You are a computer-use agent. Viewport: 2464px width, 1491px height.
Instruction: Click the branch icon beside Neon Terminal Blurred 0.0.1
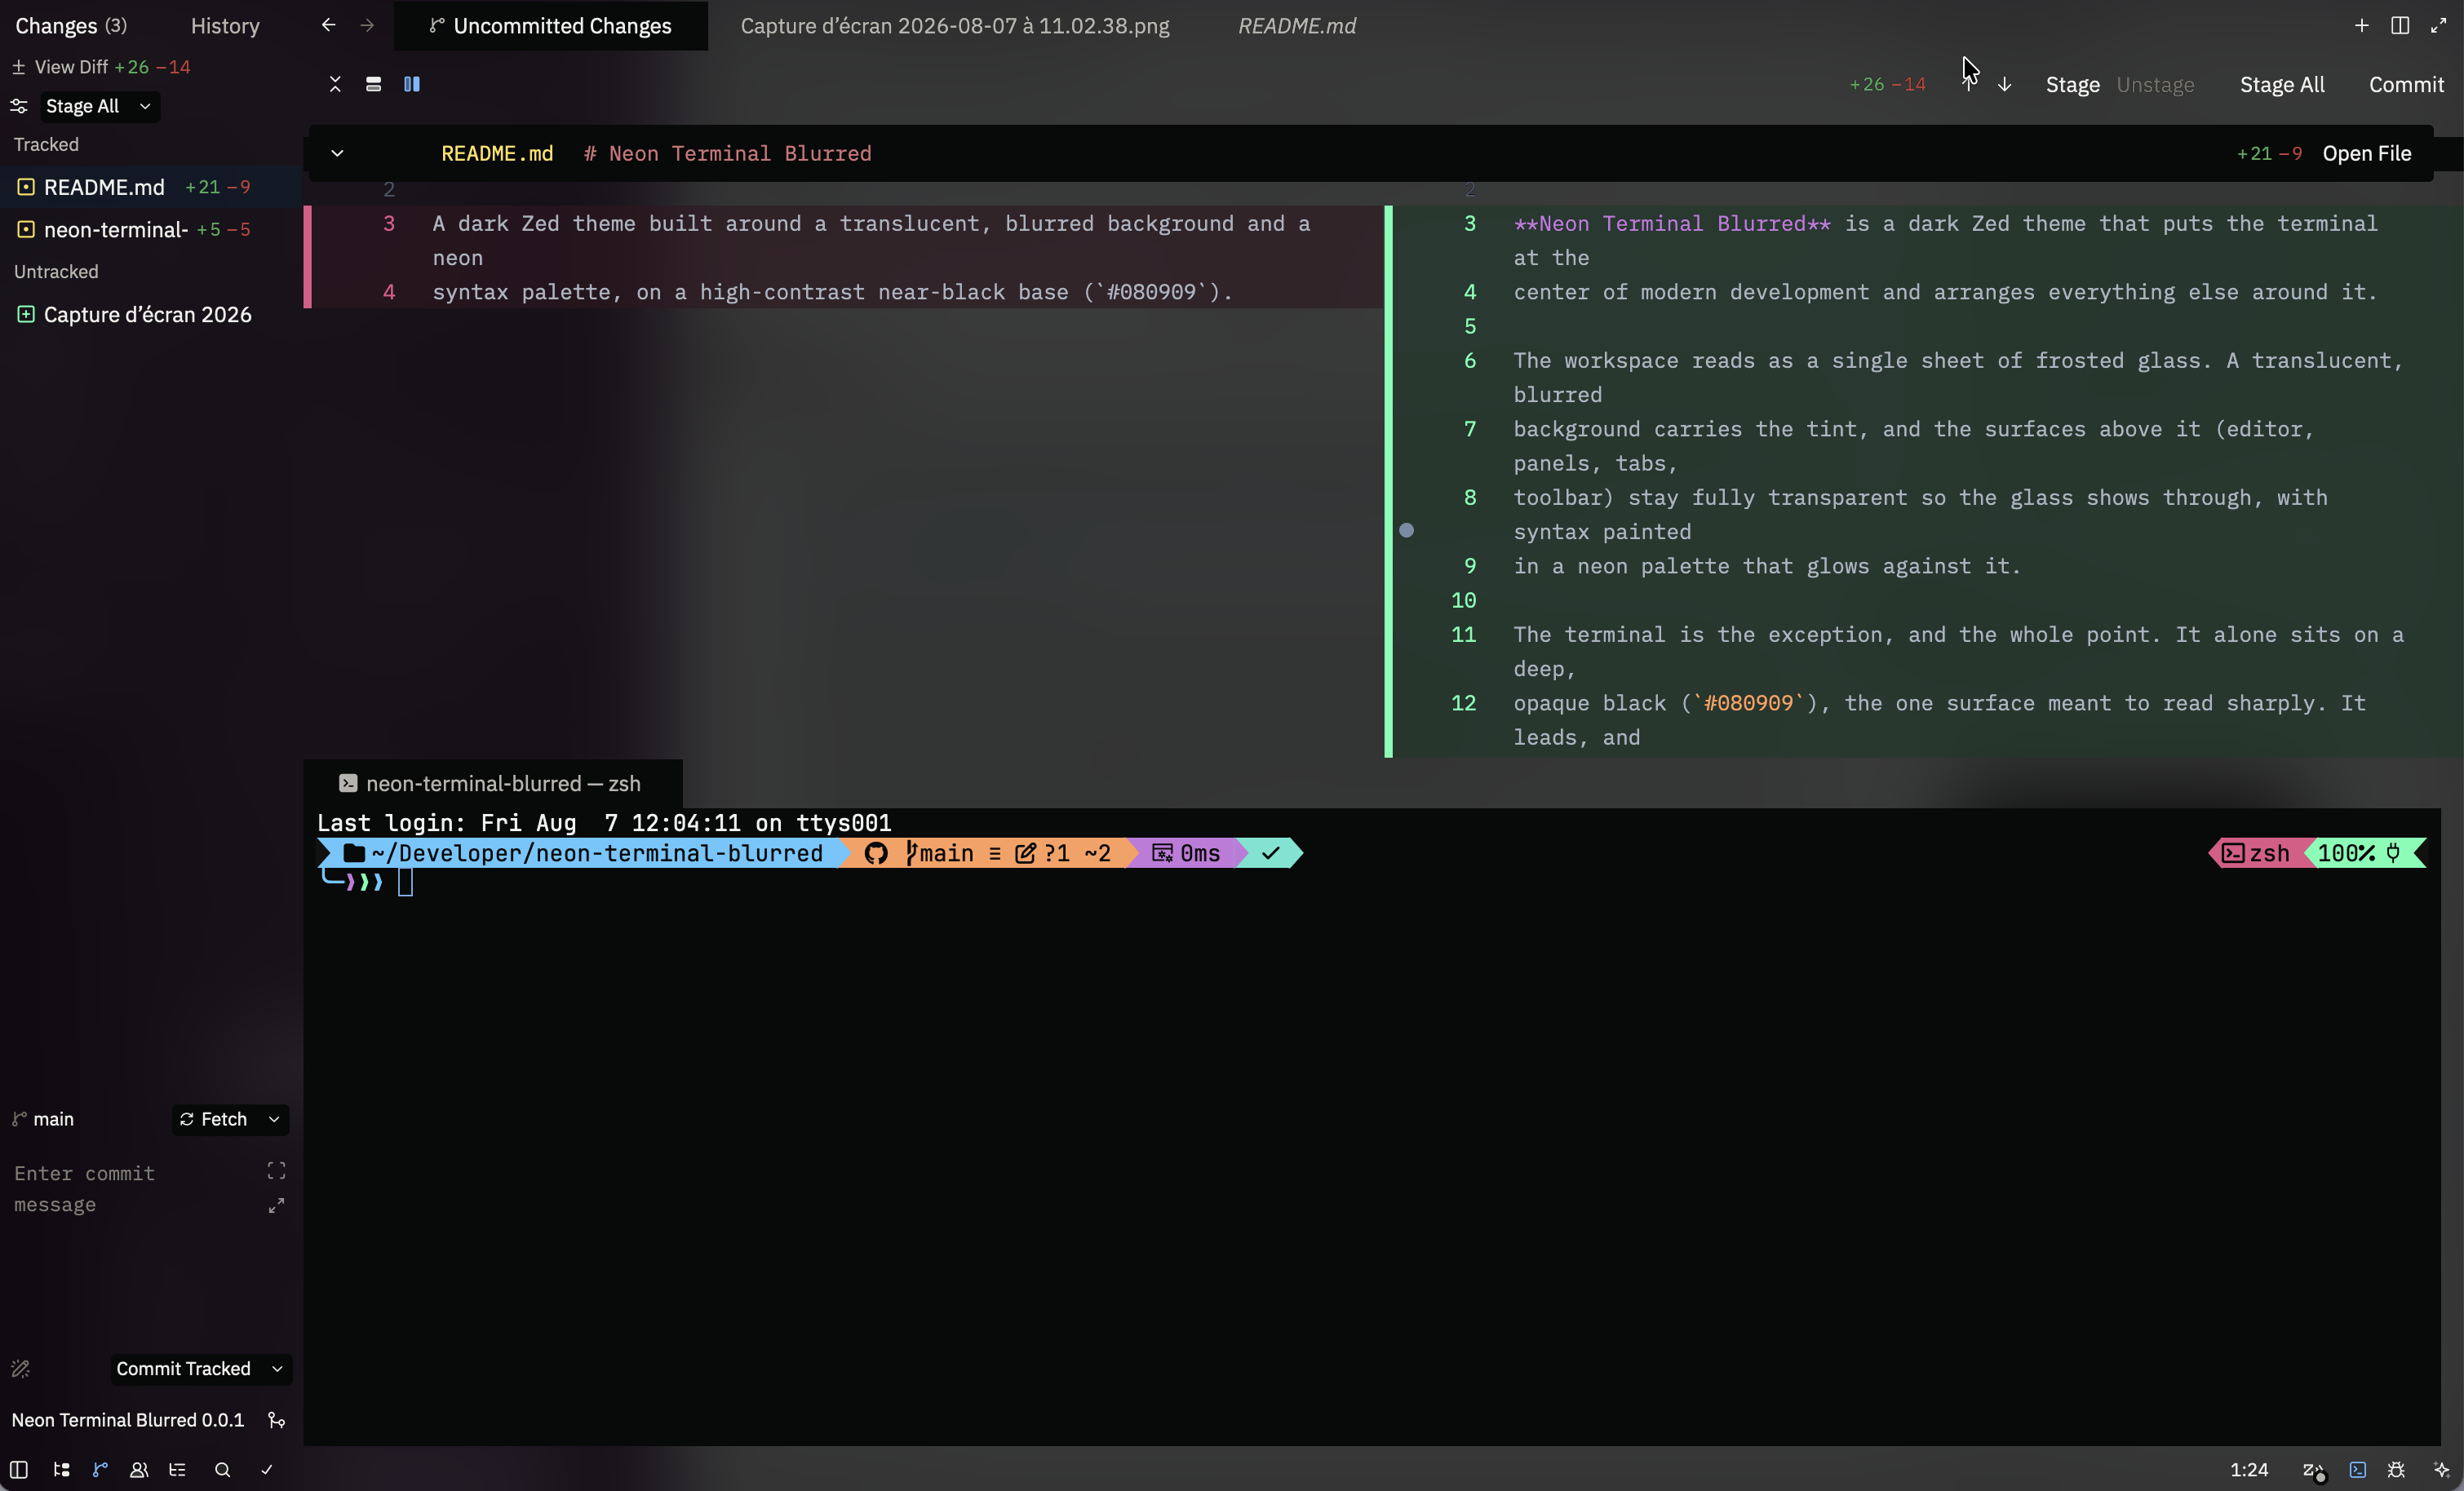pyautogui.click(x=277, y=1419)
